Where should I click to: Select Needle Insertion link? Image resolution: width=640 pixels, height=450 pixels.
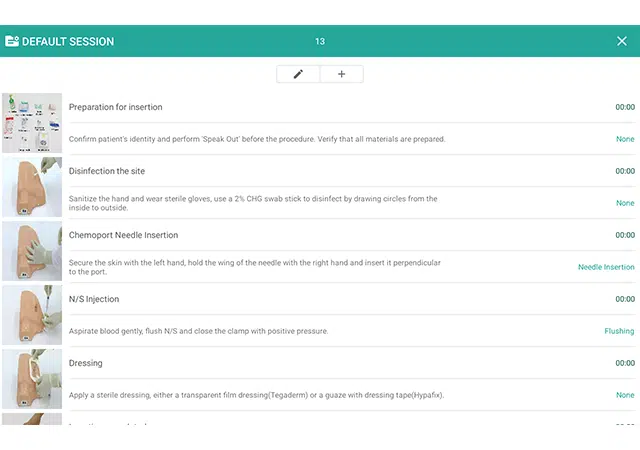[606, 267]
